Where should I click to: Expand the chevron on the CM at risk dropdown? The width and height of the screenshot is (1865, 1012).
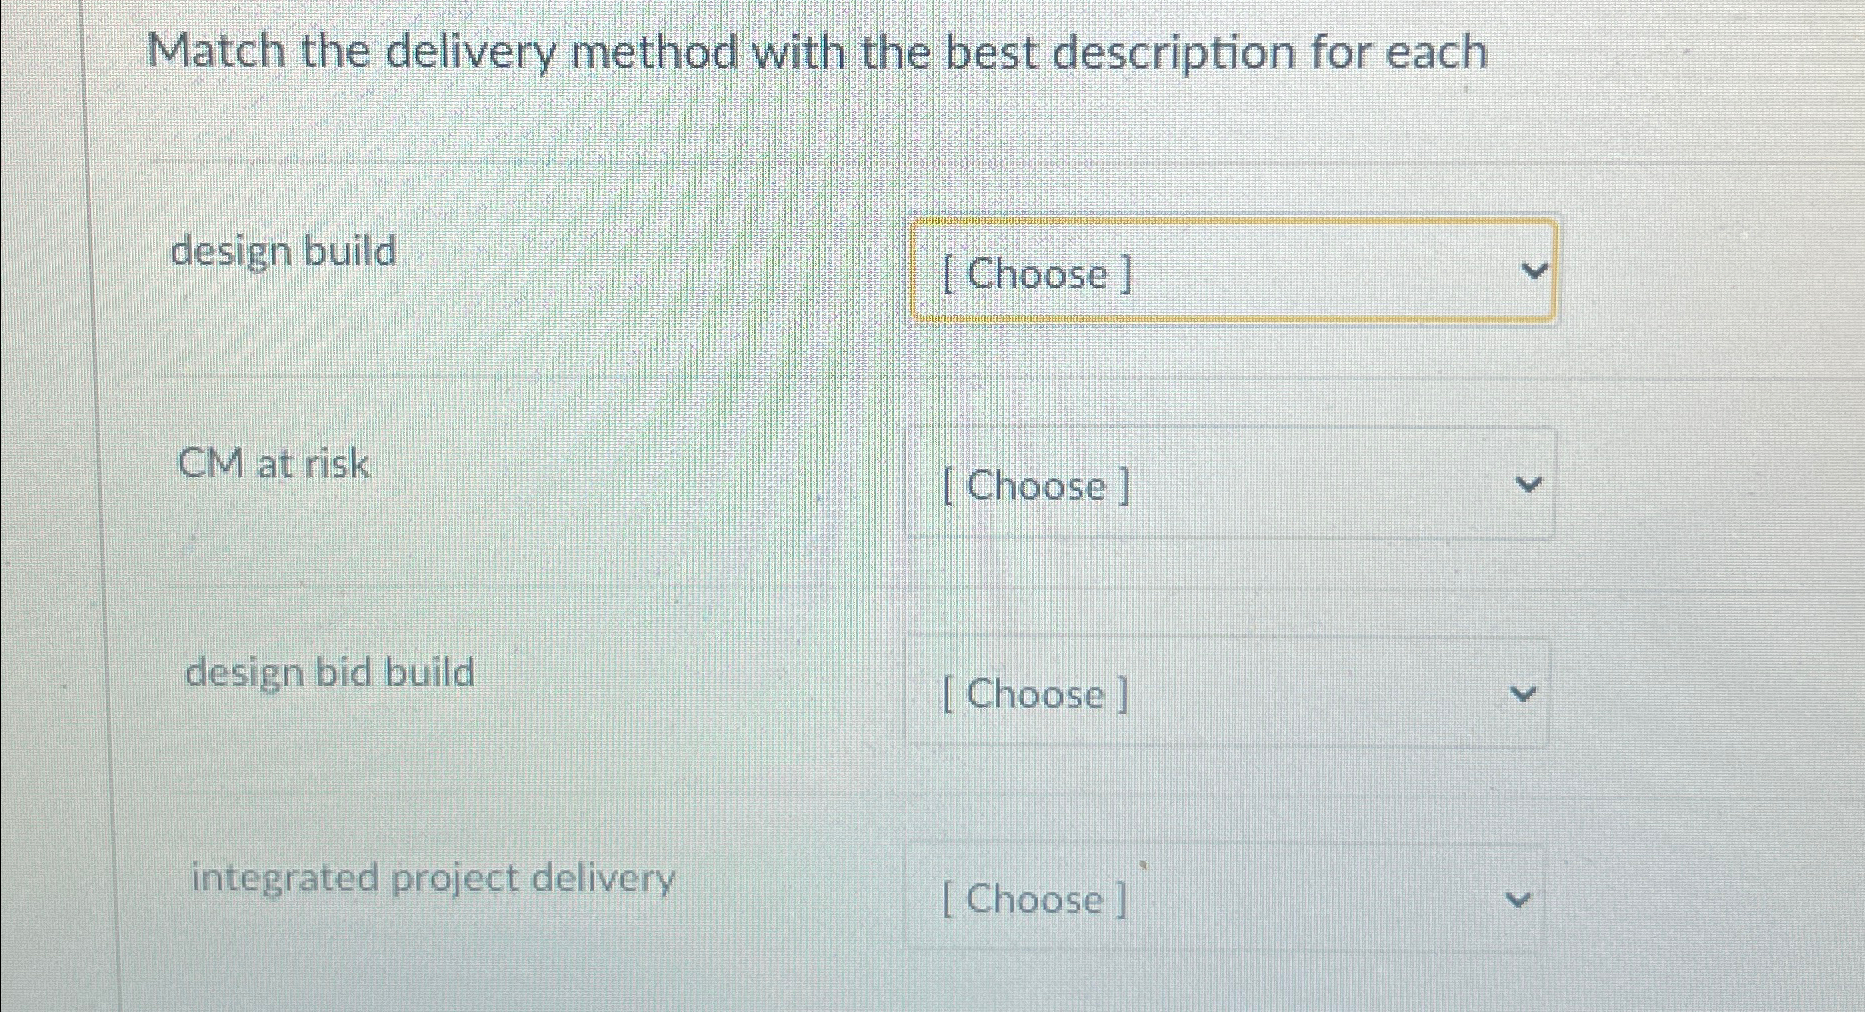pos(1528,484)
